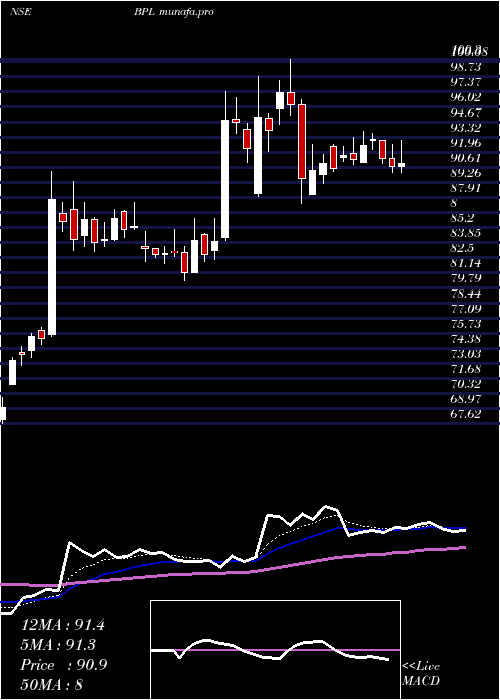The width and height of the screenshot is (500, 700).
Task: Click the Price : 90.9 readout
Action: coord(64,665)
